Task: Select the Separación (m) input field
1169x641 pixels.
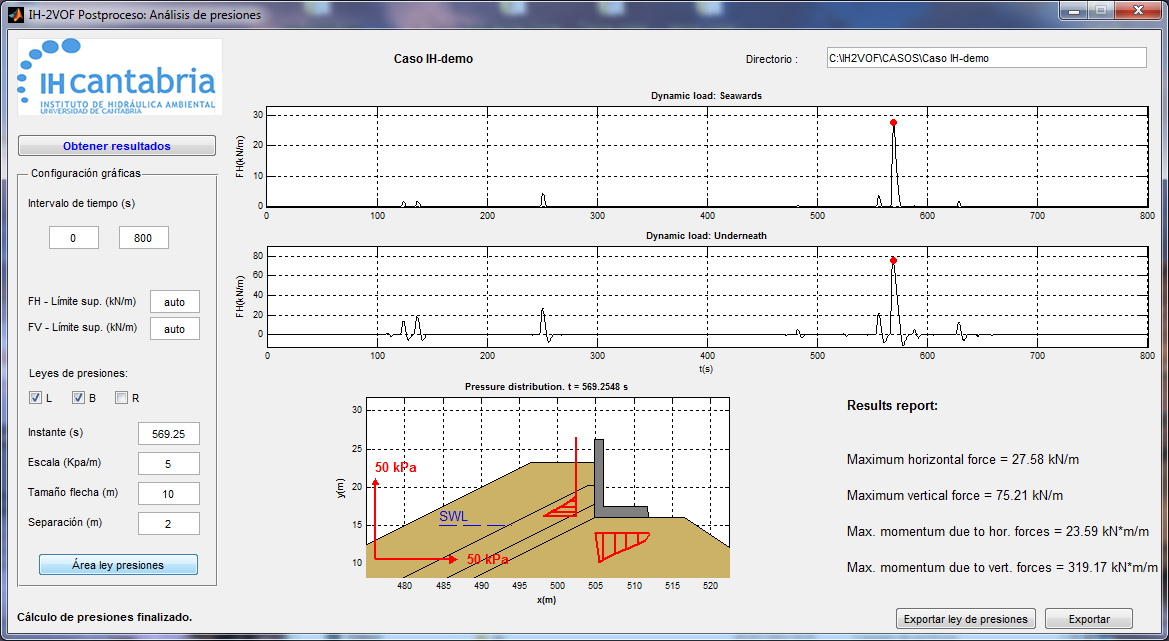Action: click(x=168, y=523)
